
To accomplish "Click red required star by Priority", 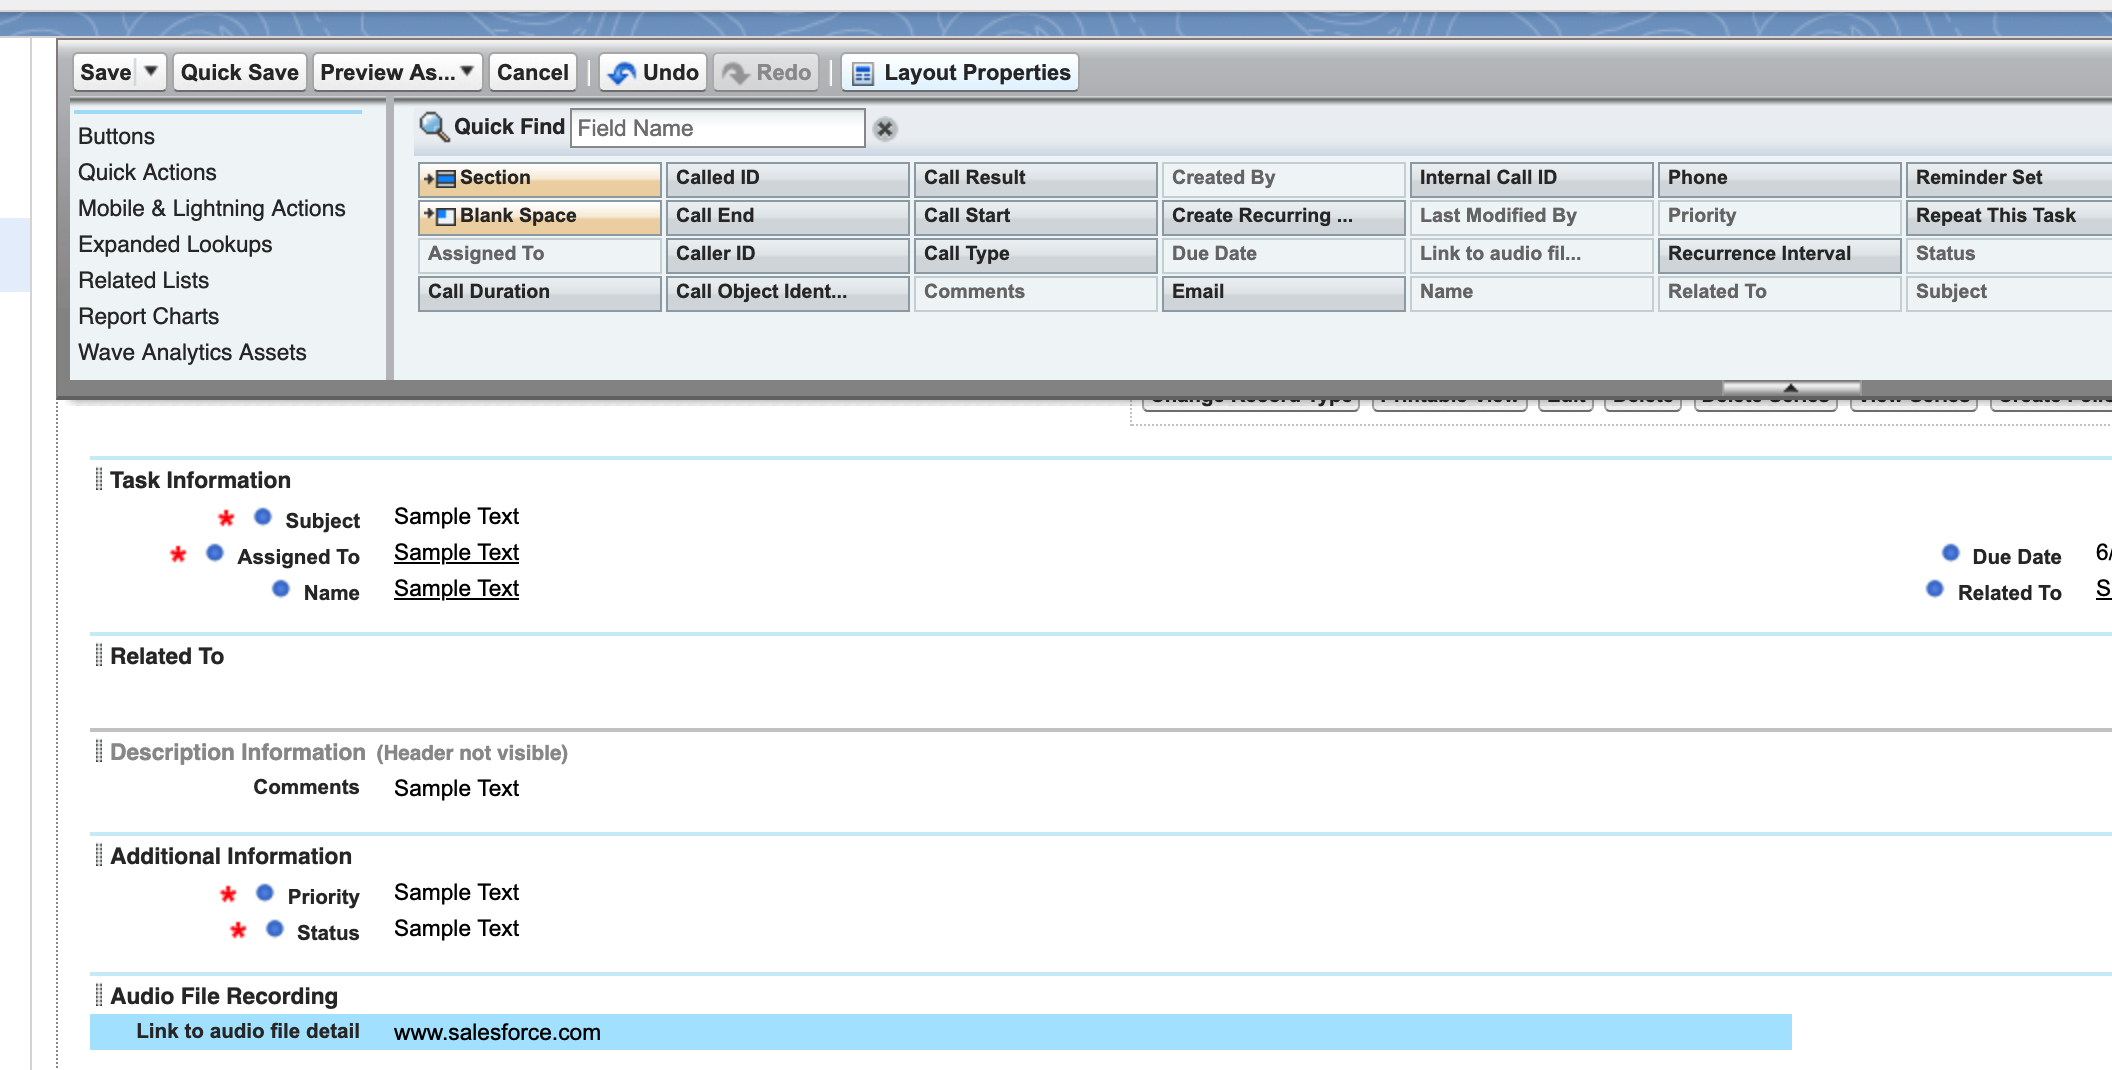I will pyautogui.click(x=228, y=894).
